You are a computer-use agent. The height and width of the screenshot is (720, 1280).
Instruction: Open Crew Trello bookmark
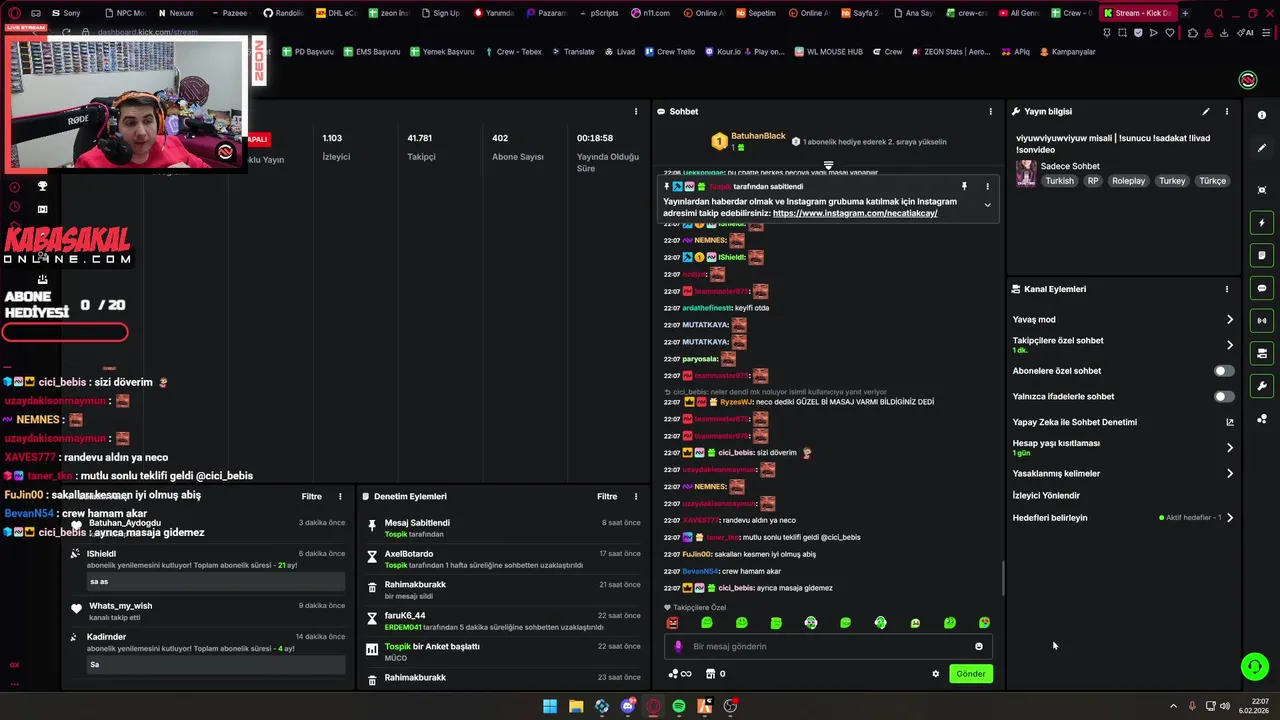coord(670,52)
